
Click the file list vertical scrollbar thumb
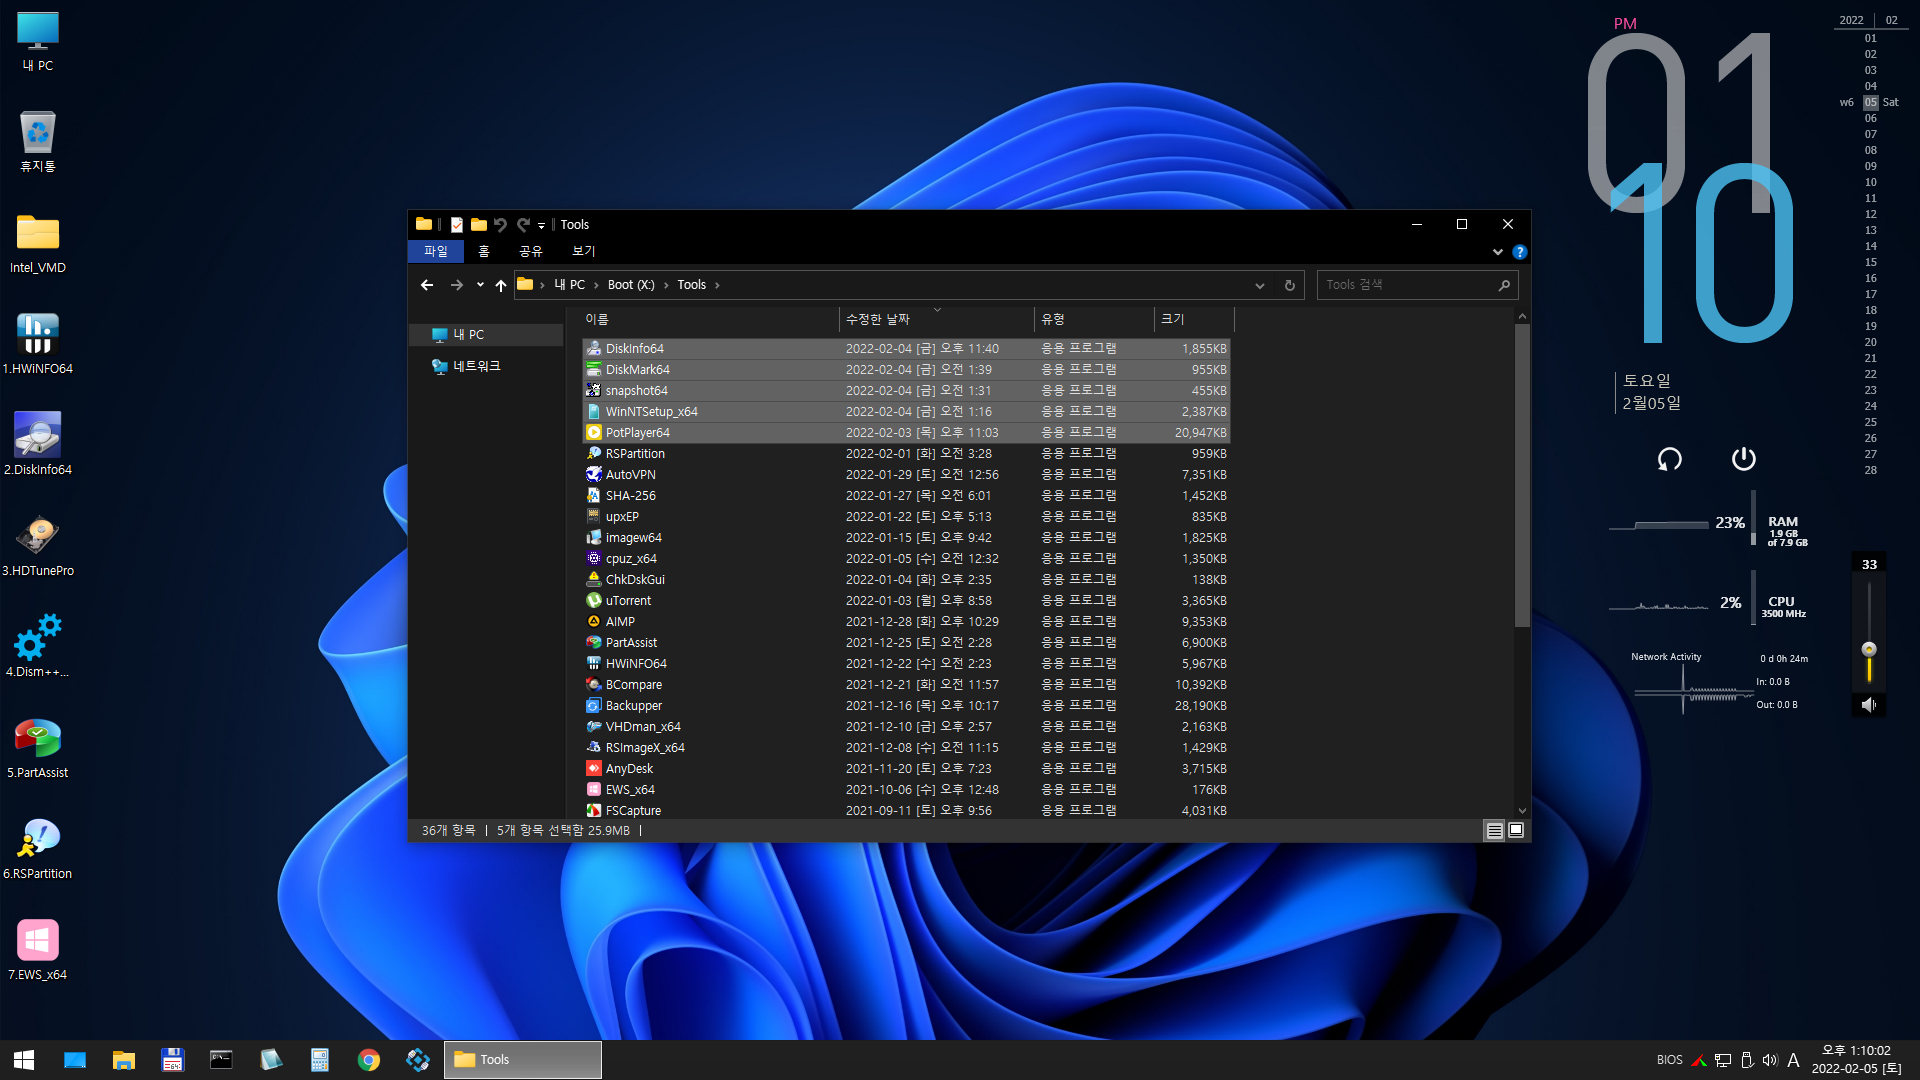tap(1522, 476)
